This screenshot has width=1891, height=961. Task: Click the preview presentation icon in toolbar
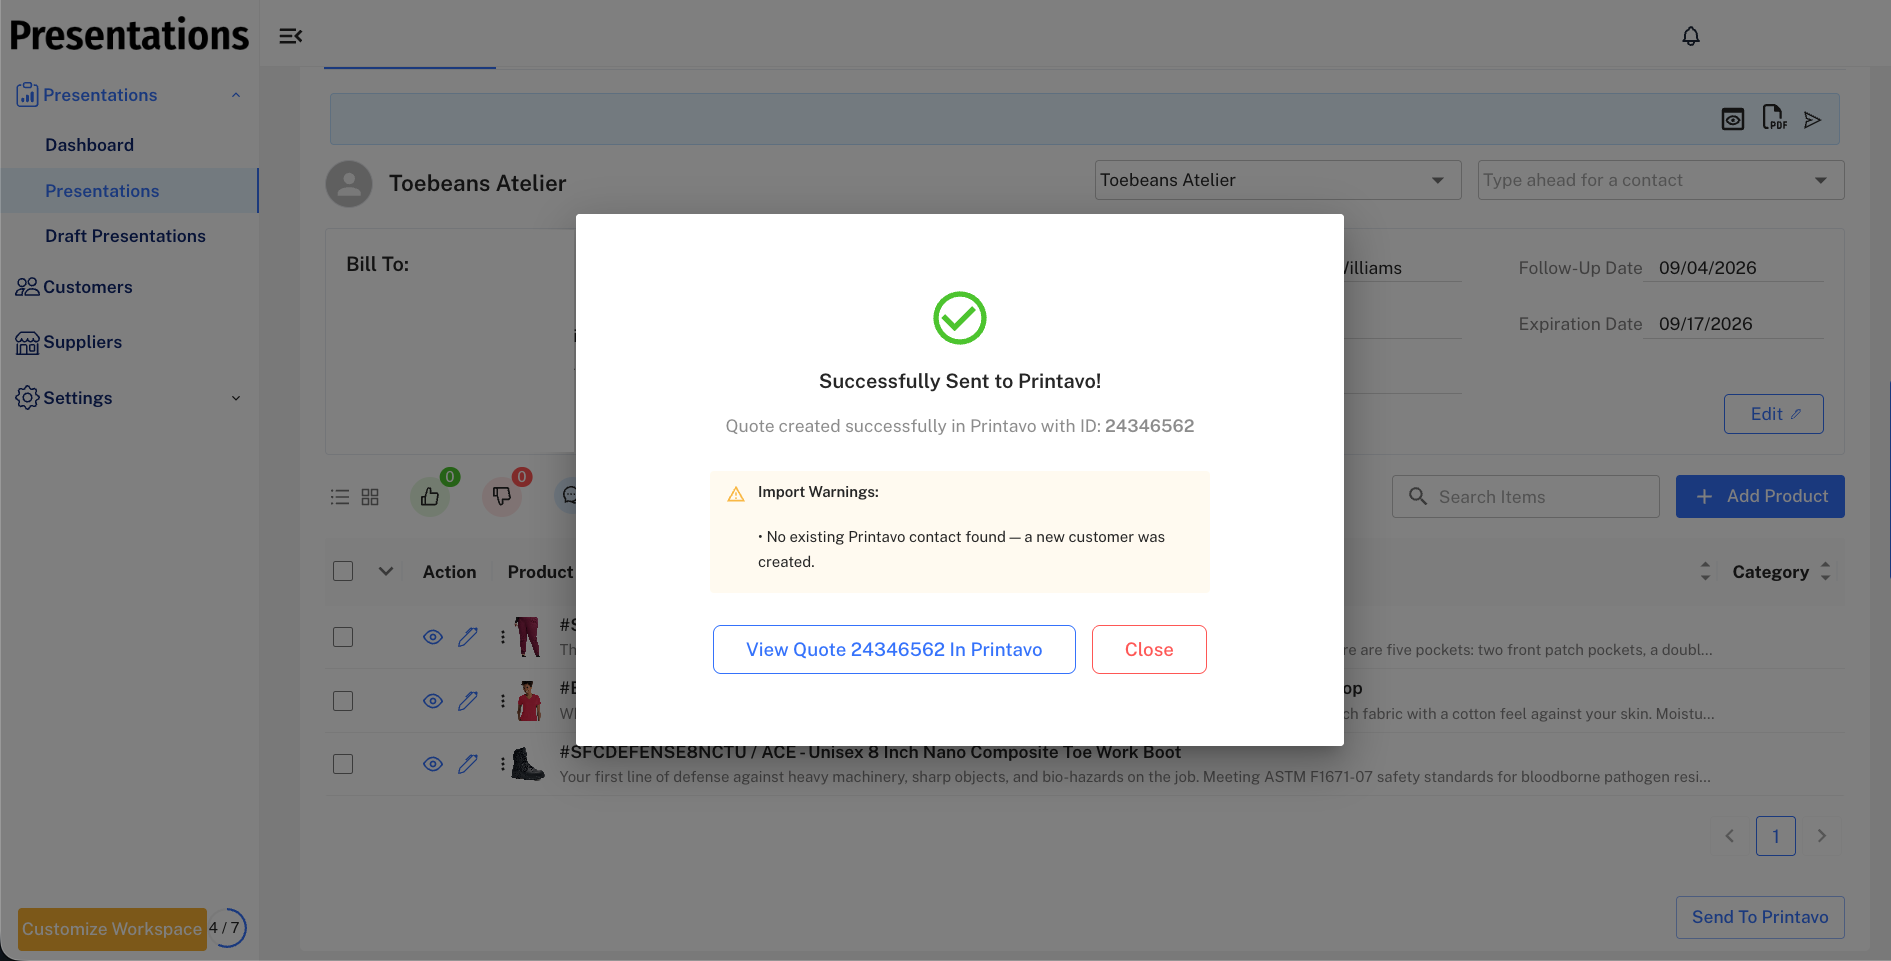pos(1733,120)
